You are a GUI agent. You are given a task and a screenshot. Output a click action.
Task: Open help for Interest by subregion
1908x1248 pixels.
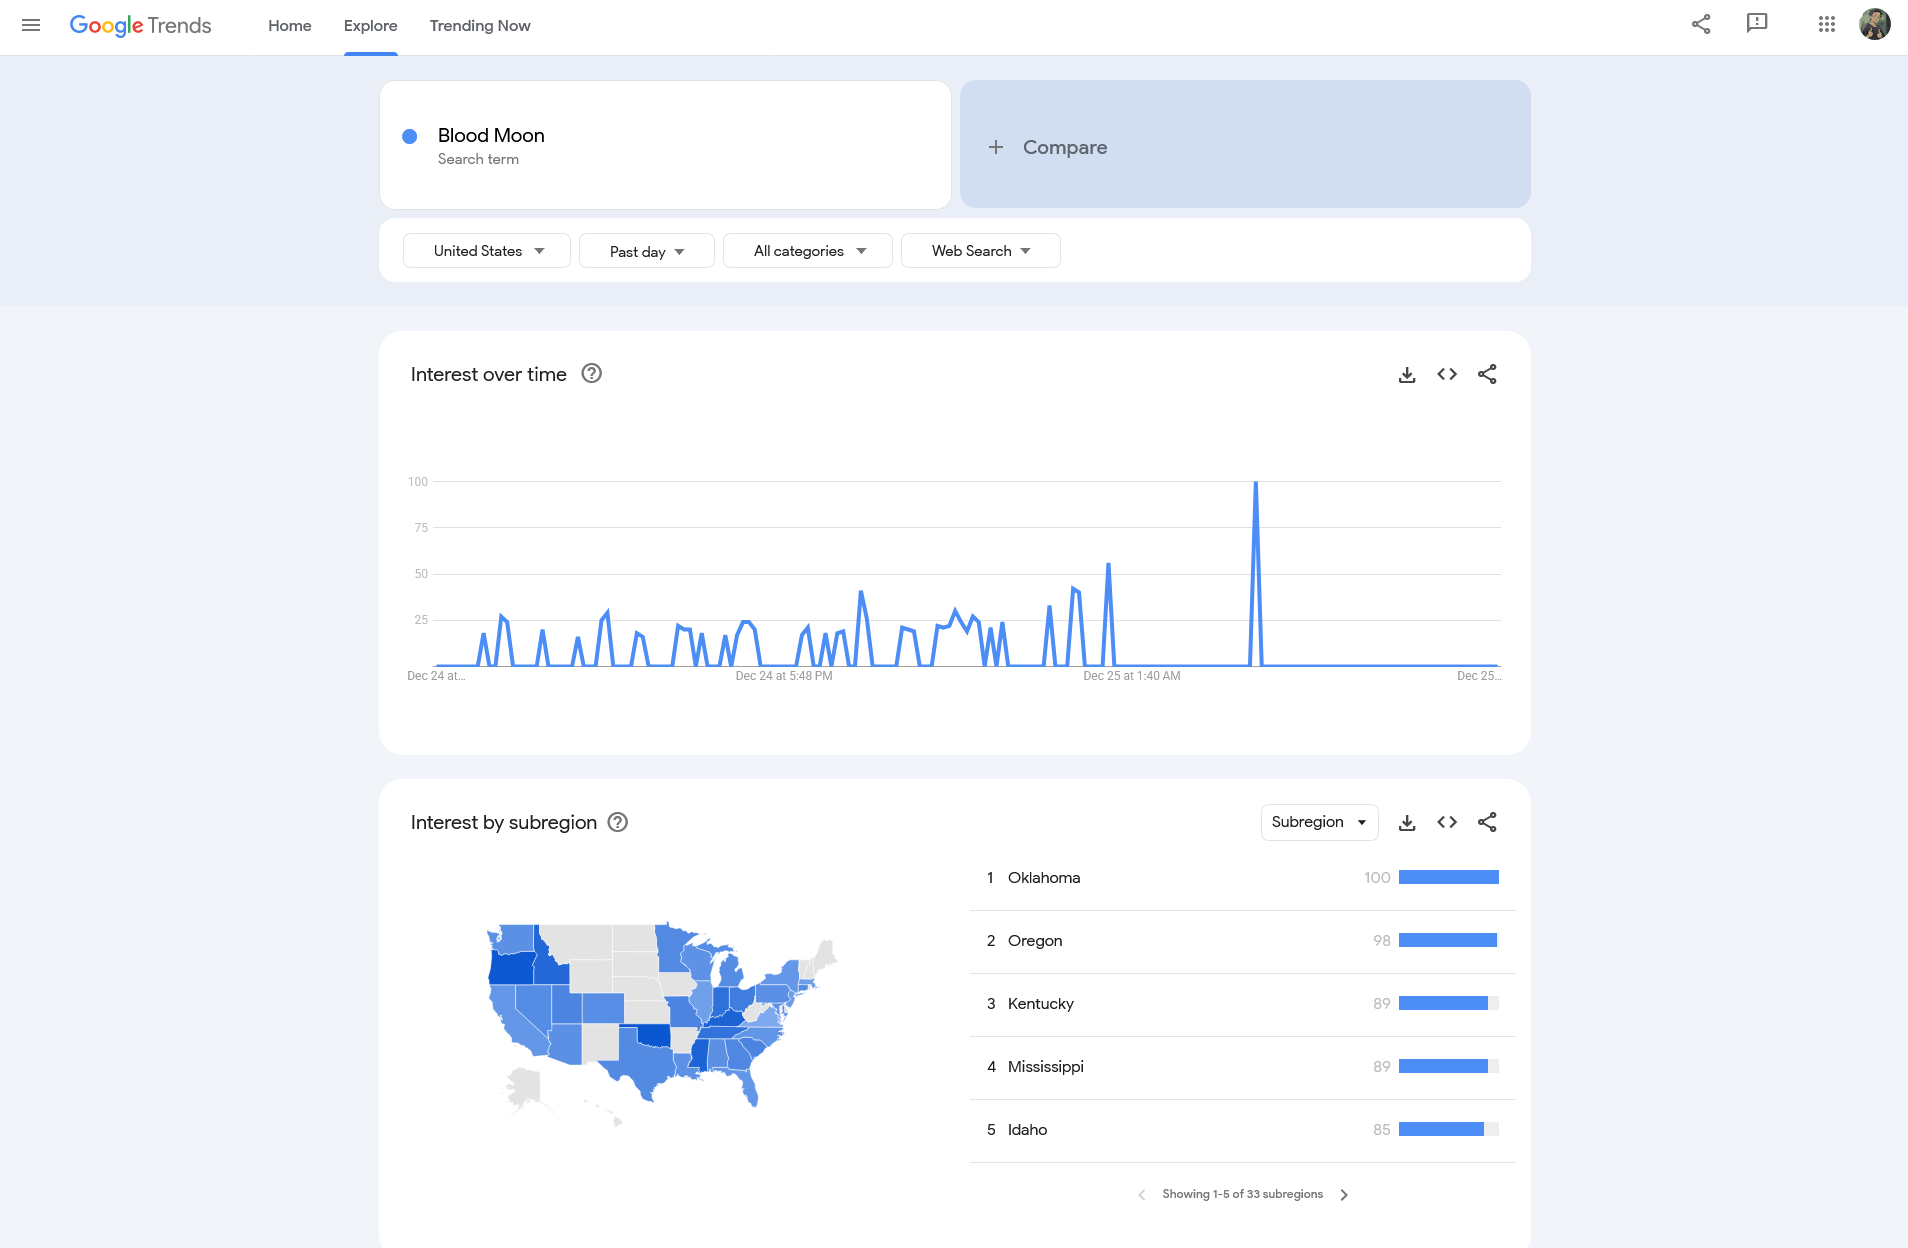click(x=618, y=822)
